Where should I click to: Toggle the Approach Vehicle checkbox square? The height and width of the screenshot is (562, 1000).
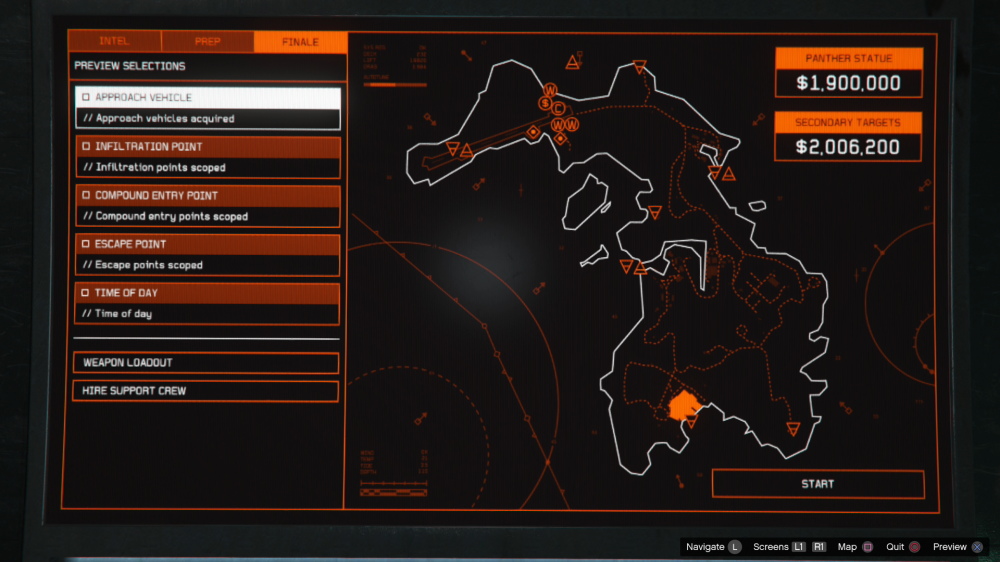[86, 98]
